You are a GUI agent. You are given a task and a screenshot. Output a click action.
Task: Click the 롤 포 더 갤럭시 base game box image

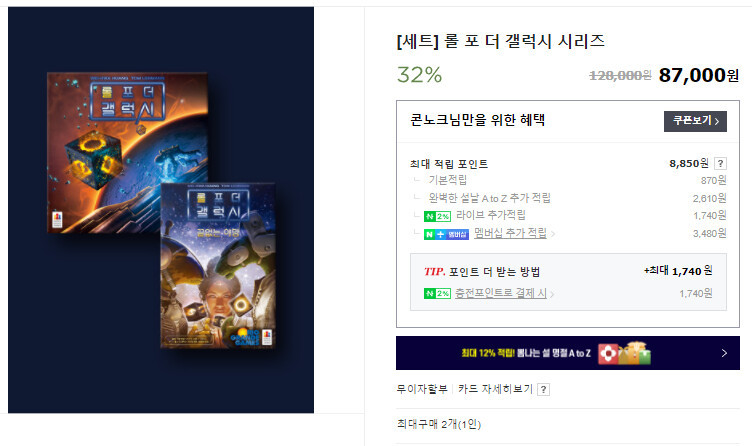(127, 153)
